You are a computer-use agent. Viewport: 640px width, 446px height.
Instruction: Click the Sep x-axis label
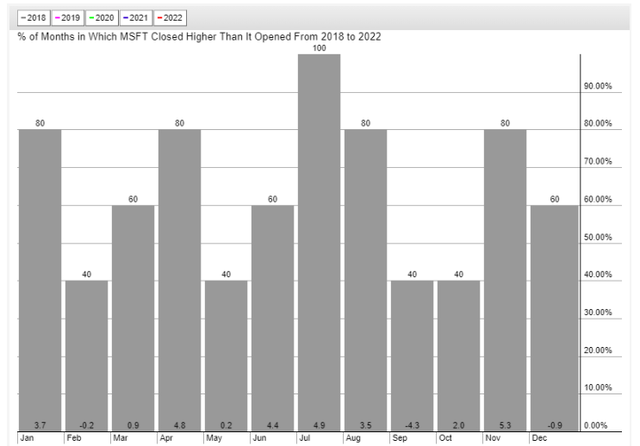point(400,438)
